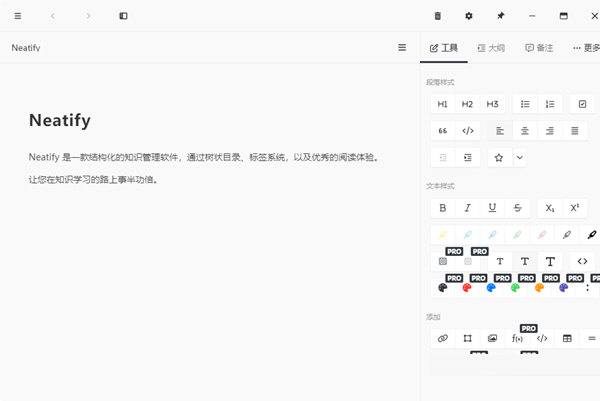
Task: Choose the large T font size
Action: [x=550, y=261]
